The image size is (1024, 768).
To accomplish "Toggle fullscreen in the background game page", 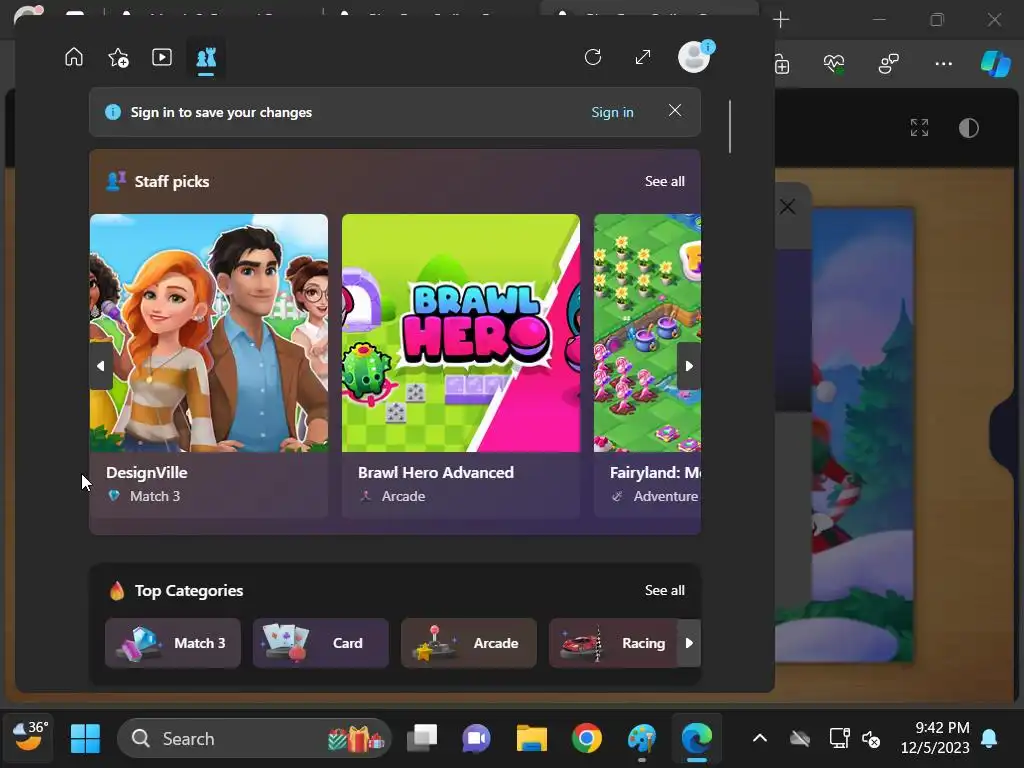I will [920, 127].
